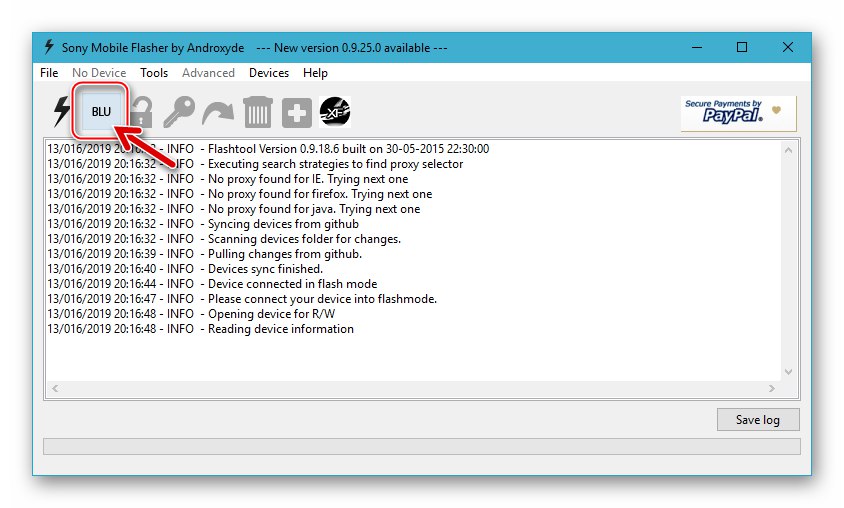Select the "No proxy found for java" log line
Image resolution: width=844 pixels, height=508 pixels.
point(234,209)
